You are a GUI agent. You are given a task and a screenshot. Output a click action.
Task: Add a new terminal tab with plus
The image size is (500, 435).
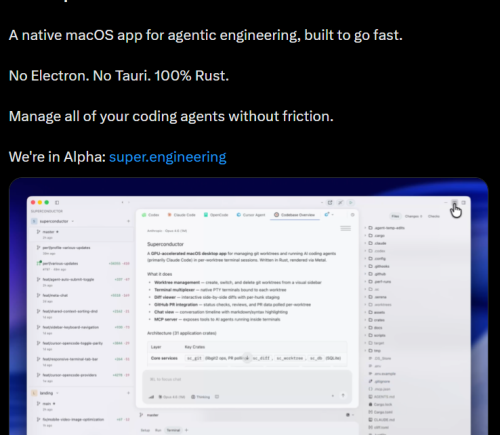(x=186, y=430)
